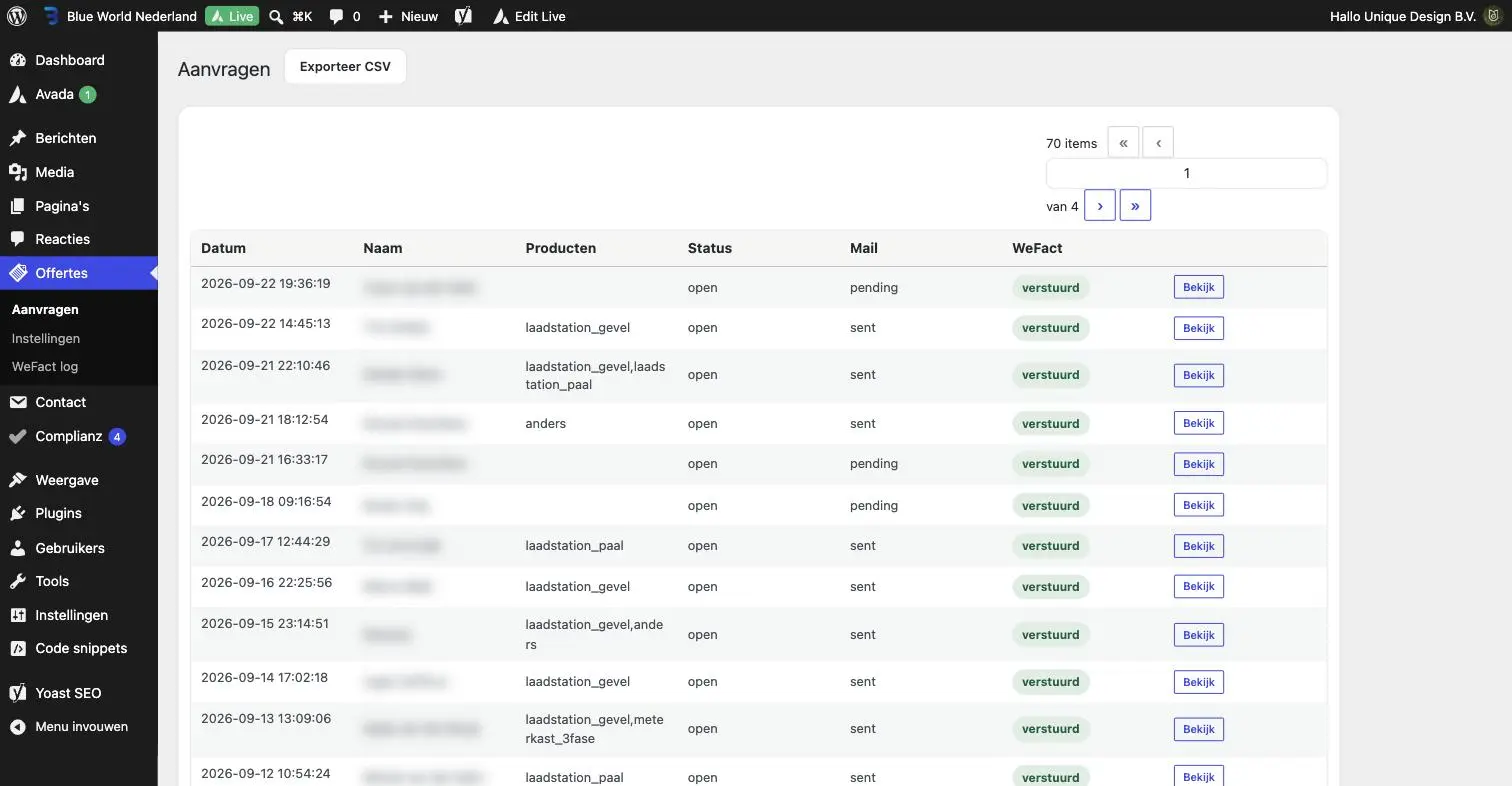Click the Weergave paintbrush icon

[x=17, y=480]
